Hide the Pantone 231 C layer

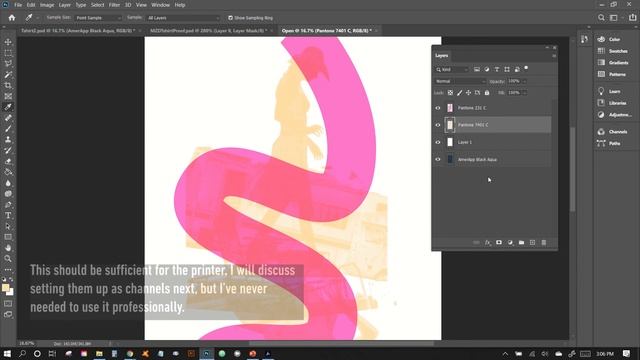[438, 108]
